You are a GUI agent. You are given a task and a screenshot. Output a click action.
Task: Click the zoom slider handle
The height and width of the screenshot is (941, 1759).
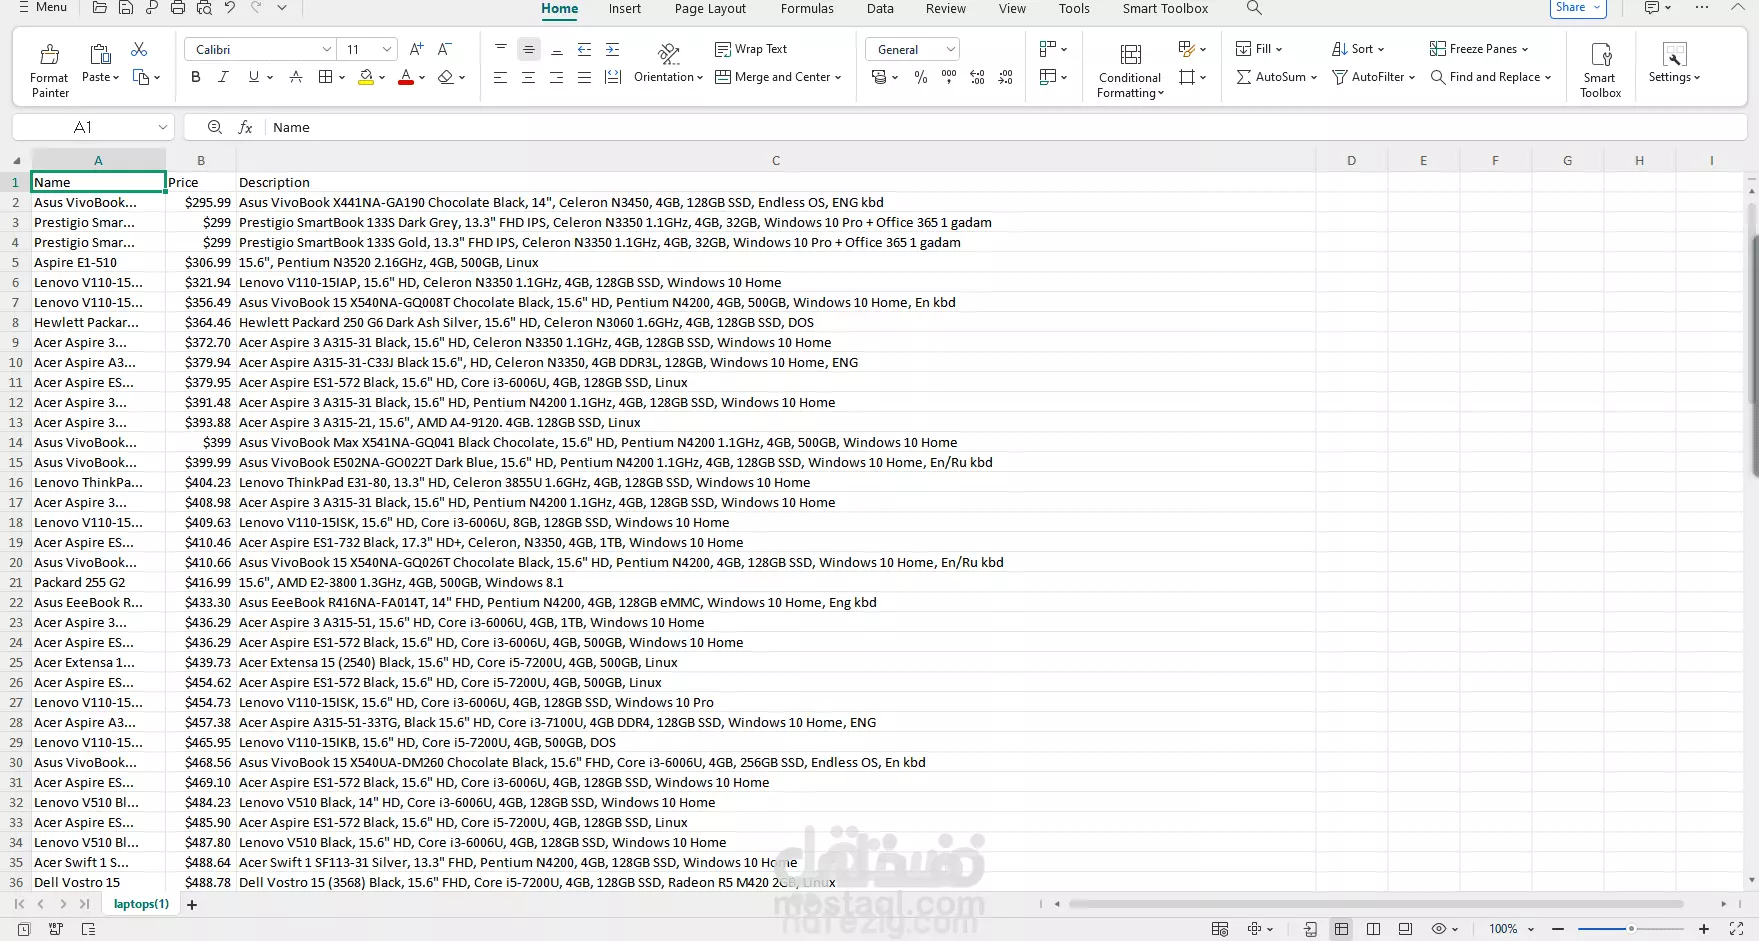coord(1630,929)
